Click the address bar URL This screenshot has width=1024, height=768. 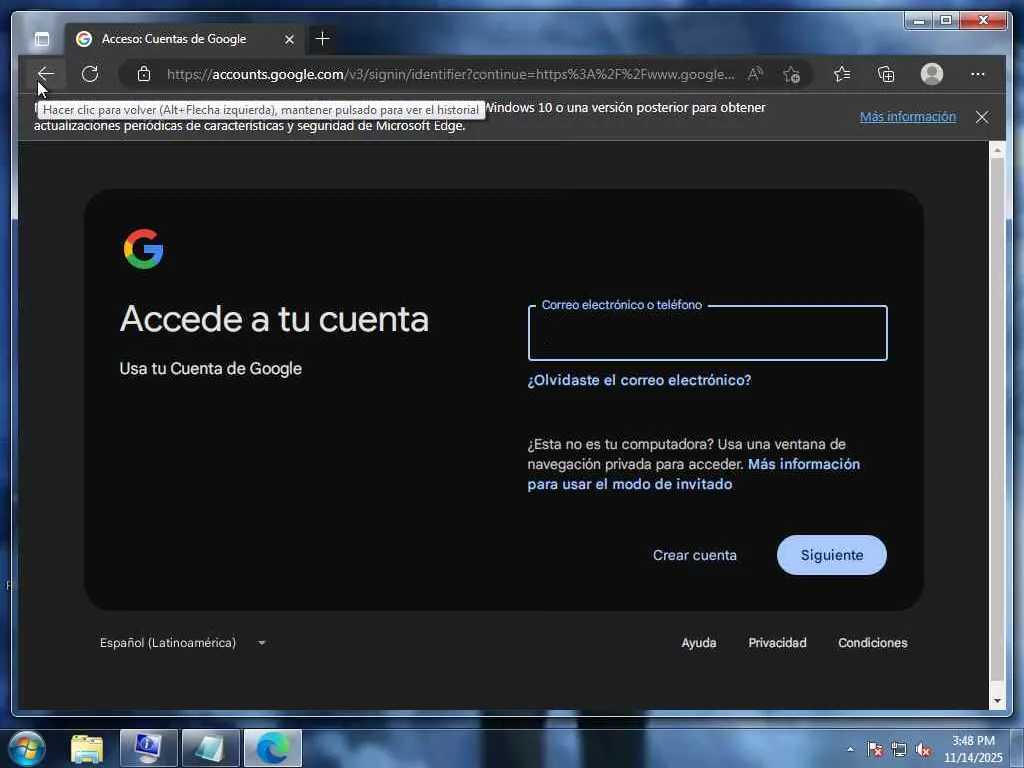coord(451,74)
